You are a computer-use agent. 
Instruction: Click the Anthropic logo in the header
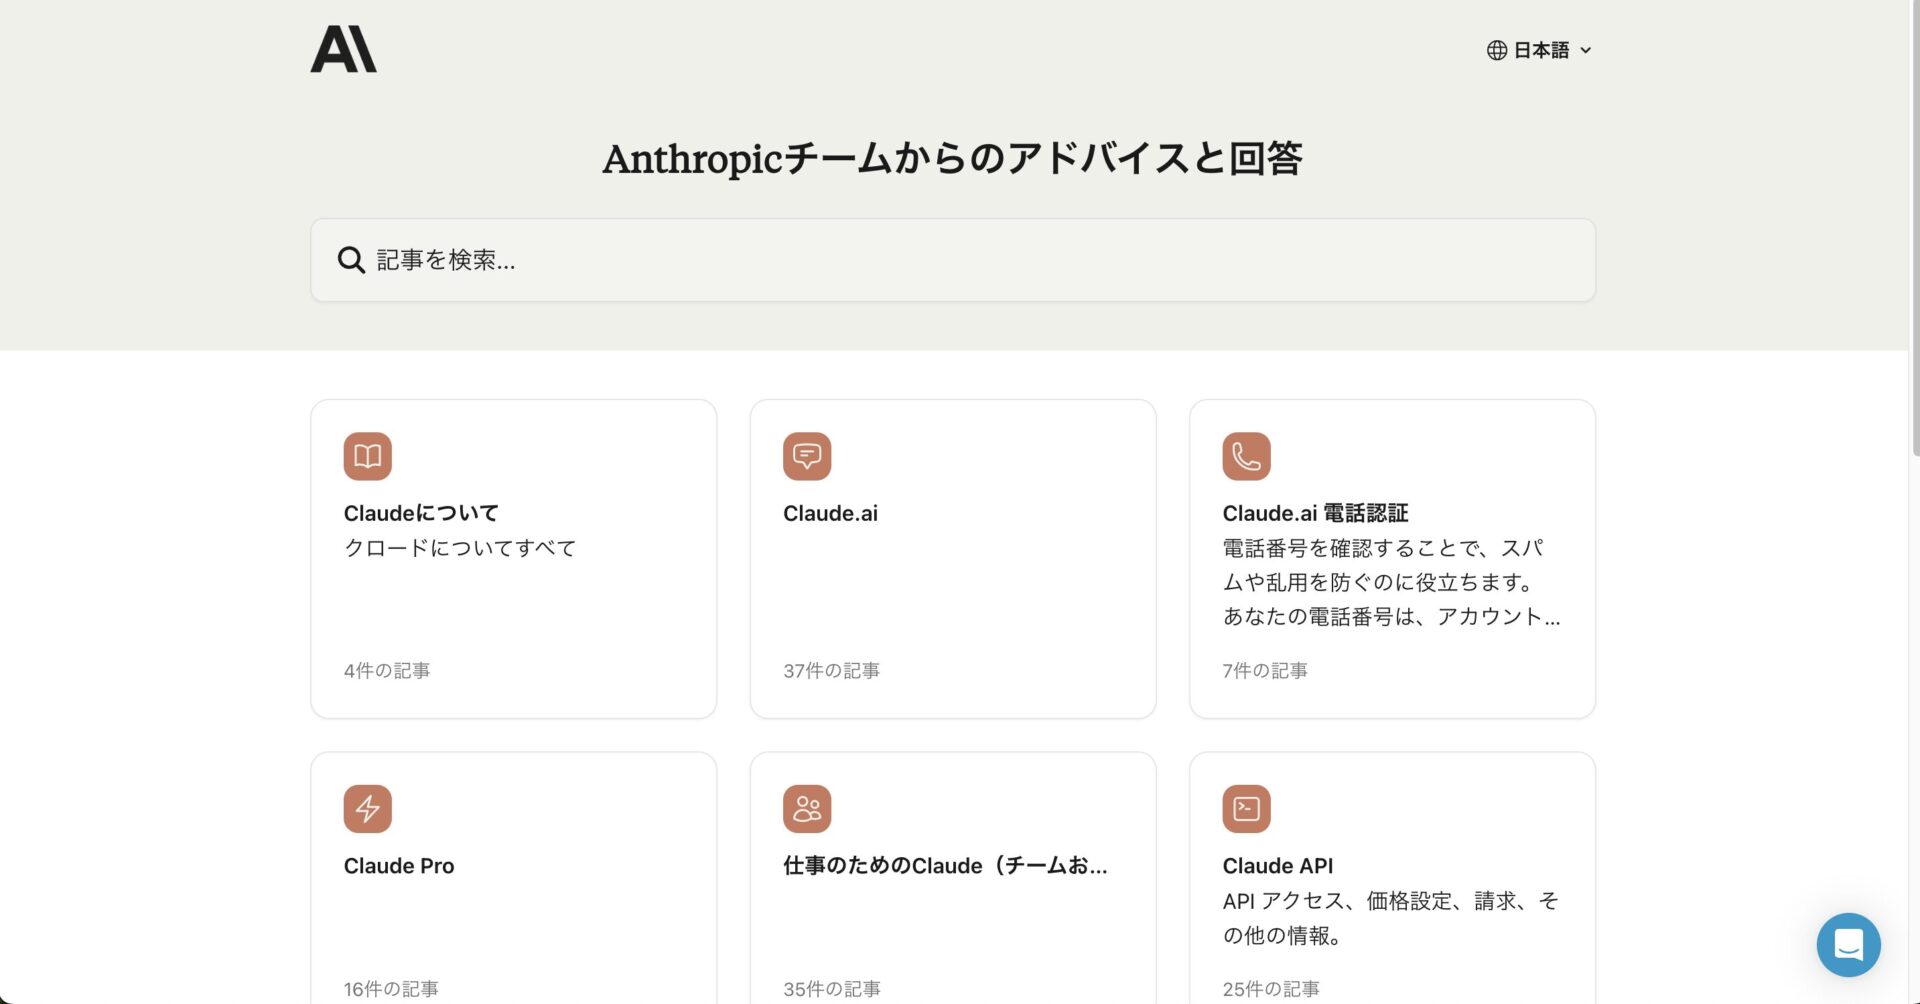pyautogui.click(x=343, y=49)
